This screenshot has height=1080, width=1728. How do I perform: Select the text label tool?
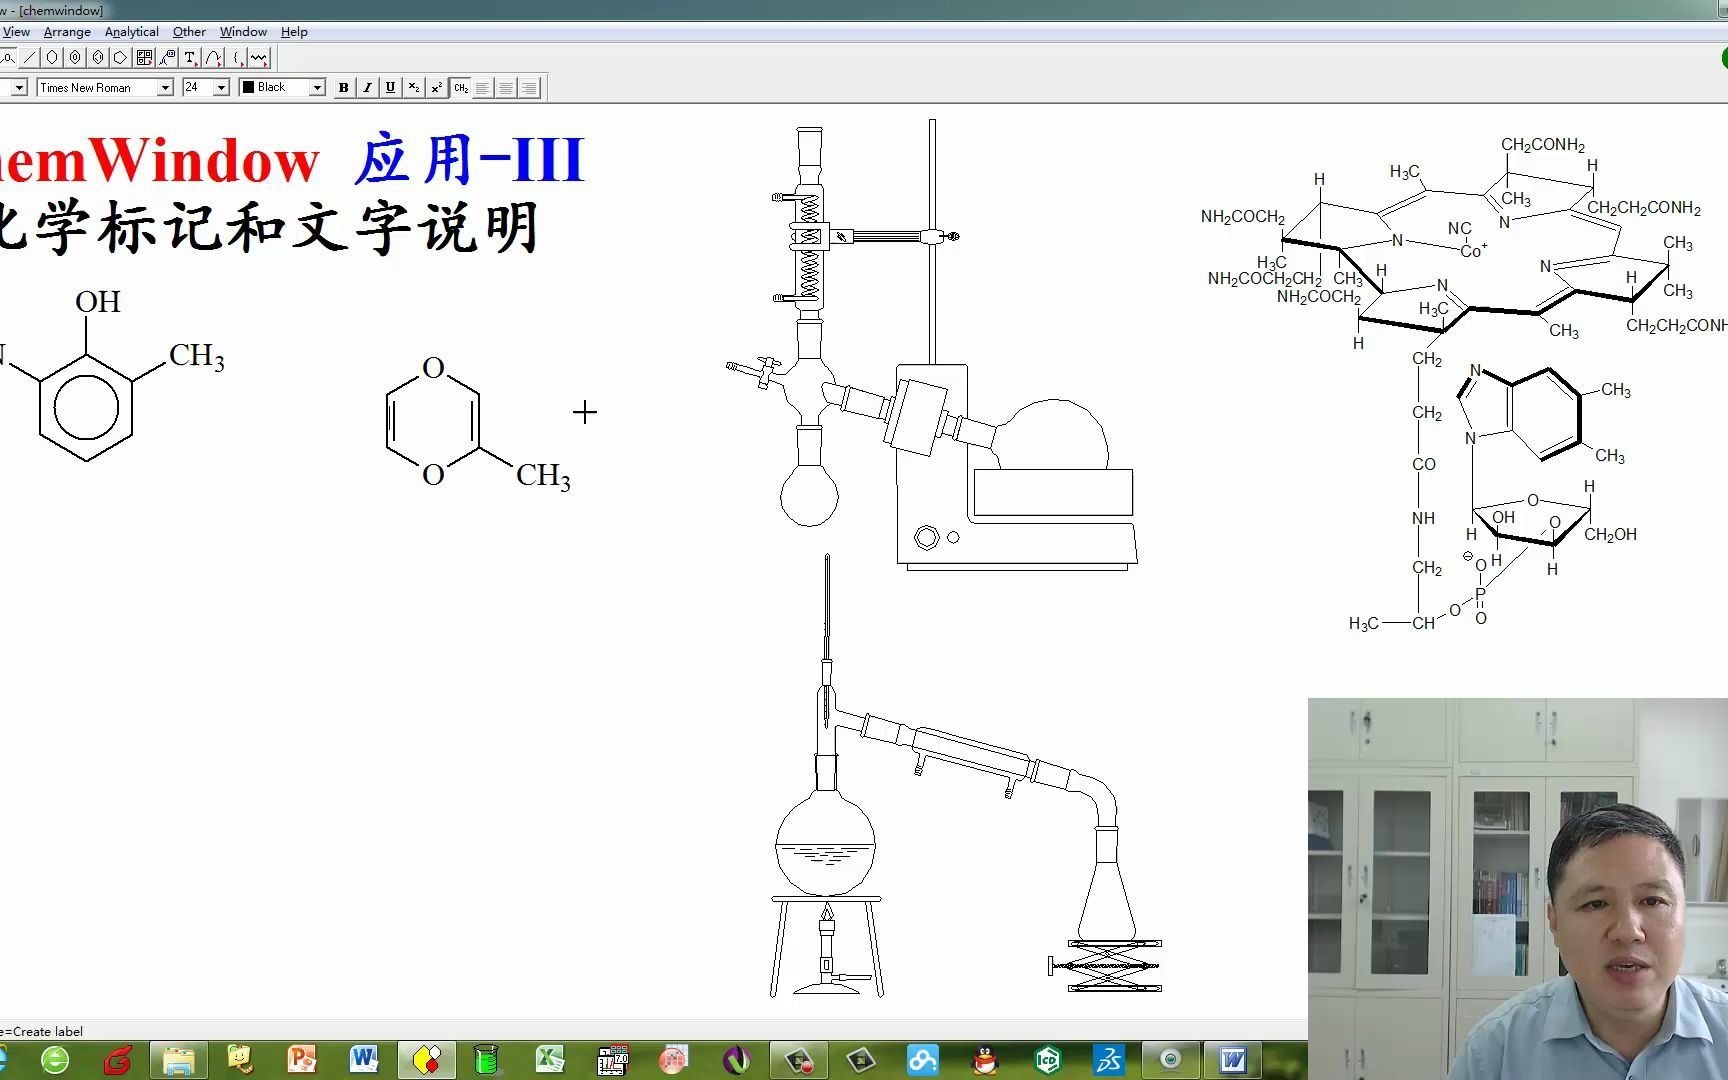190,58
